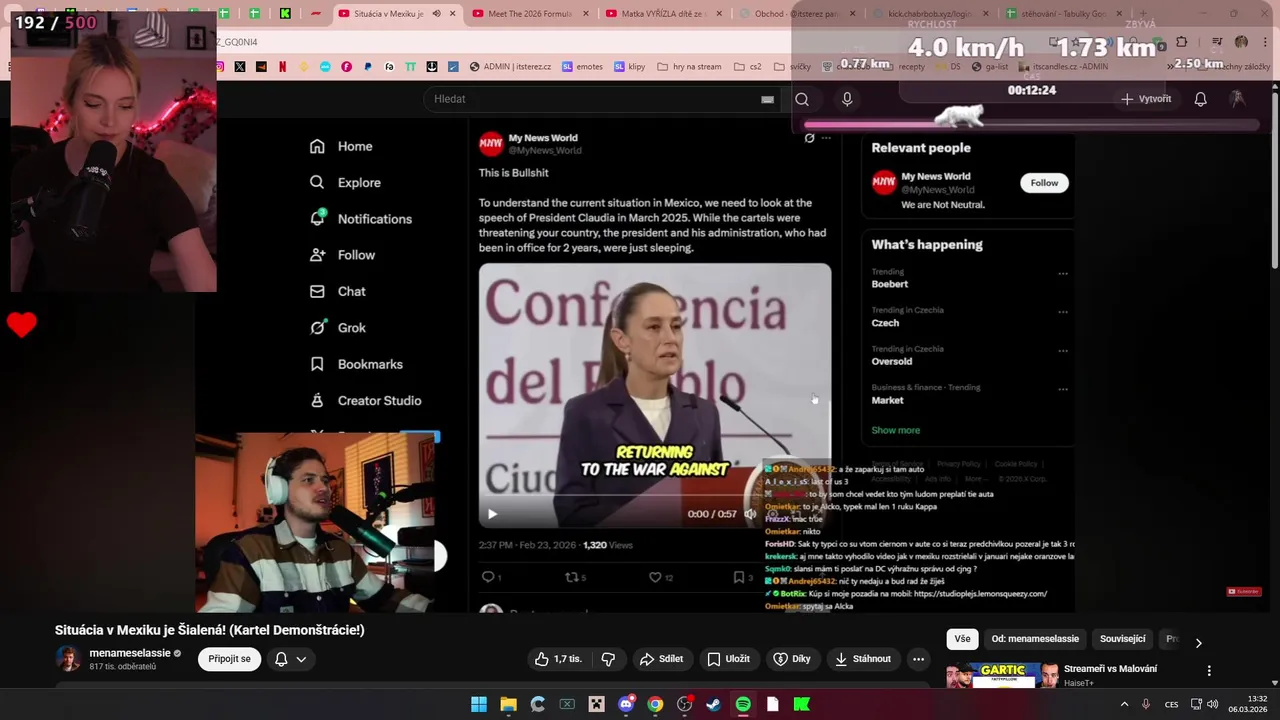Open ADMIN | itsterez.cz bookmark

(510, 67)
